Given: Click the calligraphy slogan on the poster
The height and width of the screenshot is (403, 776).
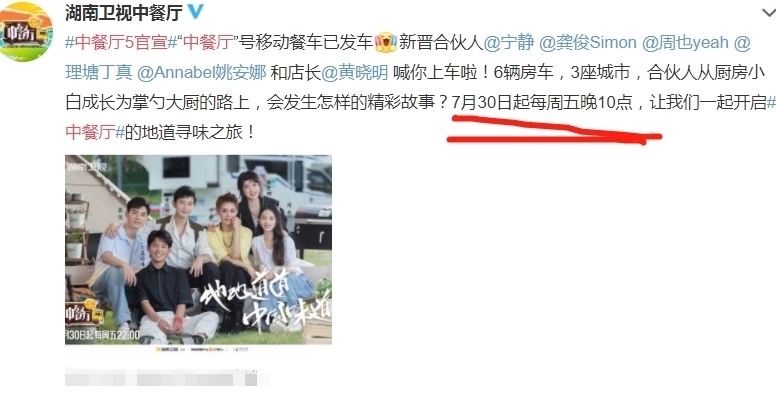Looking at the screenshot, I should tap(265, 305).
